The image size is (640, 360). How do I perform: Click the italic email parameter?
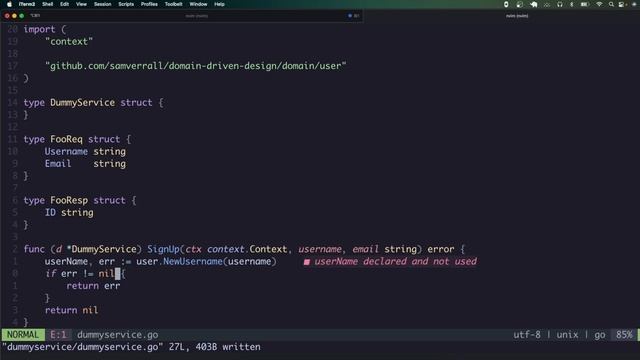365,249
